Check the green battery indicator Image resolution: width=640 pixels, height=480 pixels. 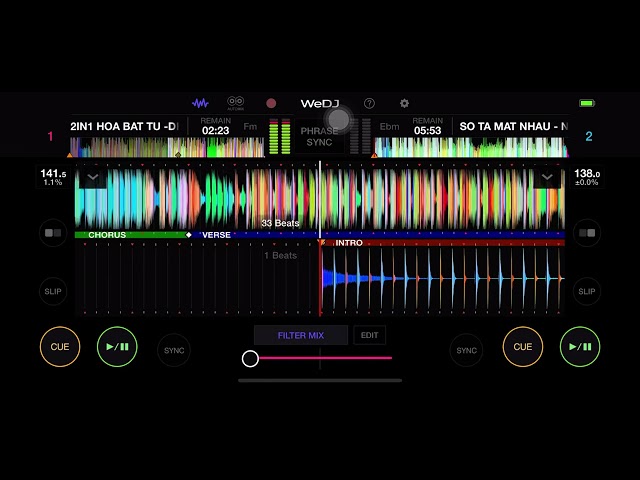click(587, 103)
